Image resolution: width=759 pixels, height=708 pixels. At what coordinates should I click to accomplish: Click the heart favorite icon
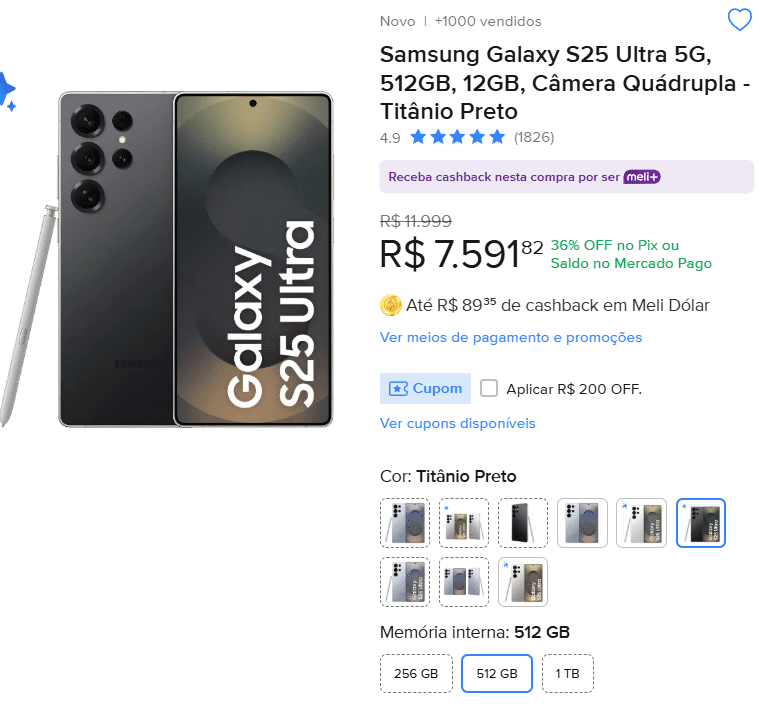point(739,20)
